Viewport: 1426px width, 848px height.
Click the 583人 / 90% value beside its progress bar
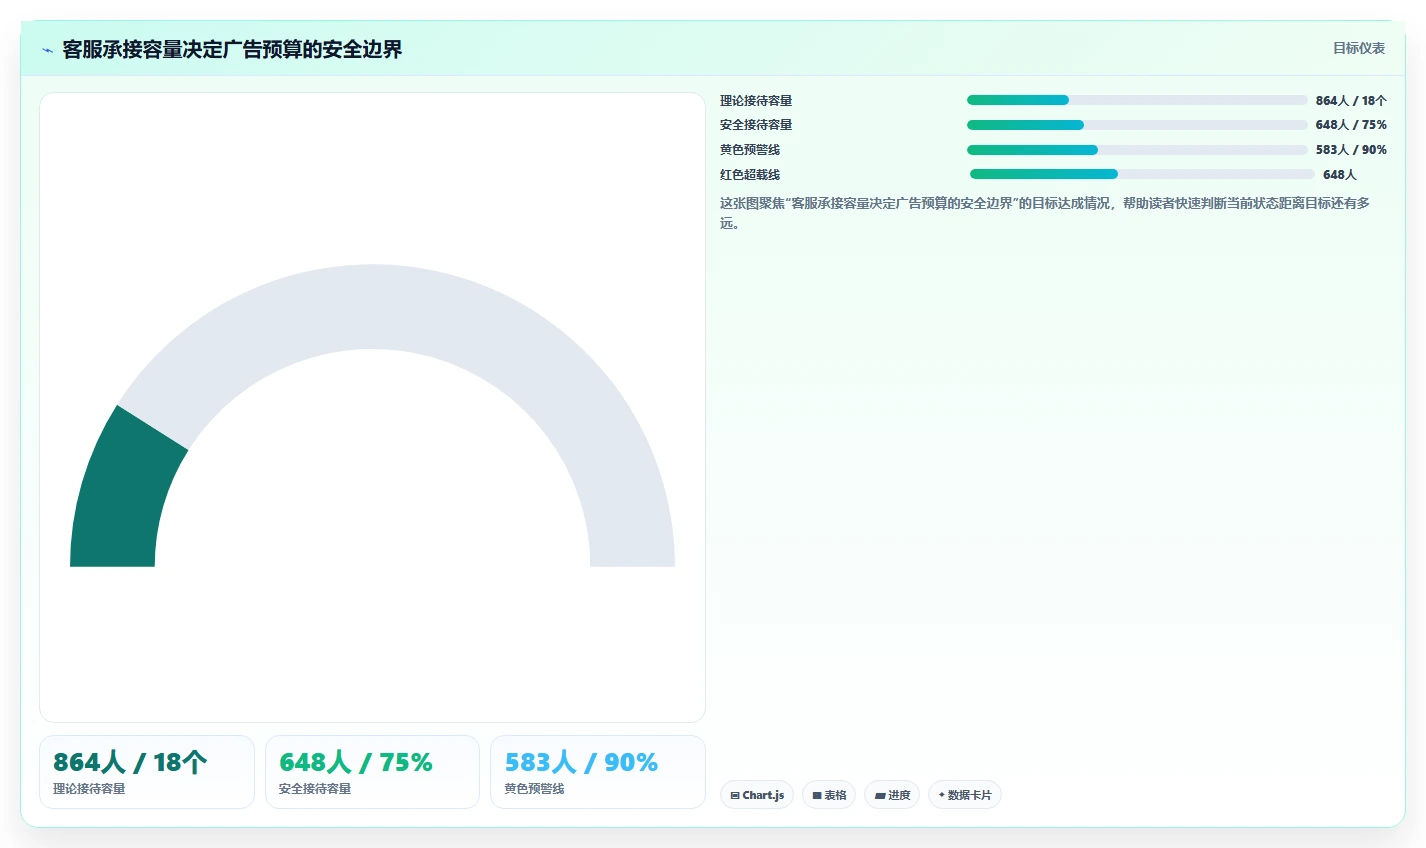pyautogui.click(x=1351, y=150)
